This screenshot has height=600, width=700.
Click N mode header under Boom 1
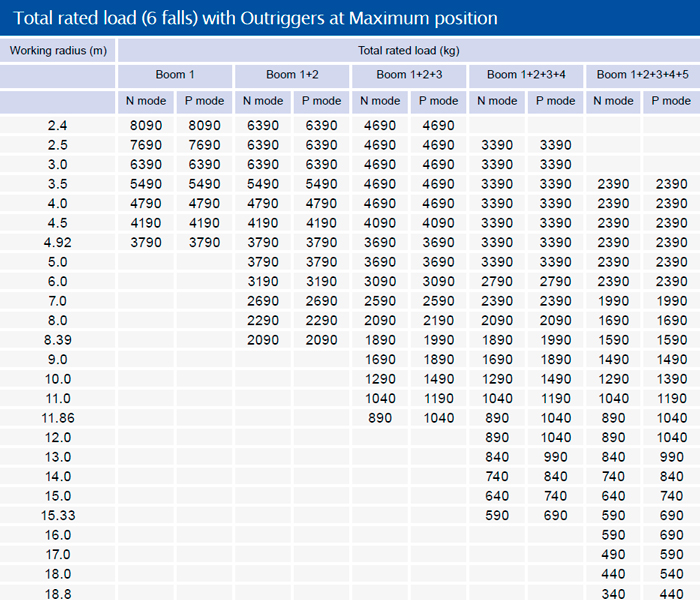click(x=146, y=101)
